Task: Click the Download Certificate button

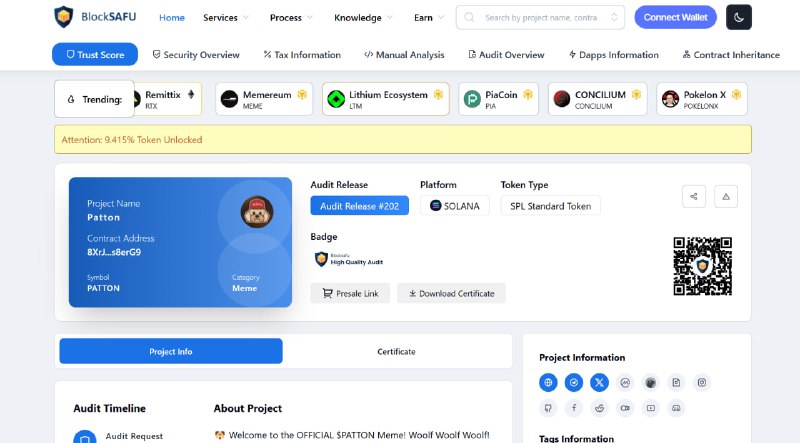Action: (452, 293)
